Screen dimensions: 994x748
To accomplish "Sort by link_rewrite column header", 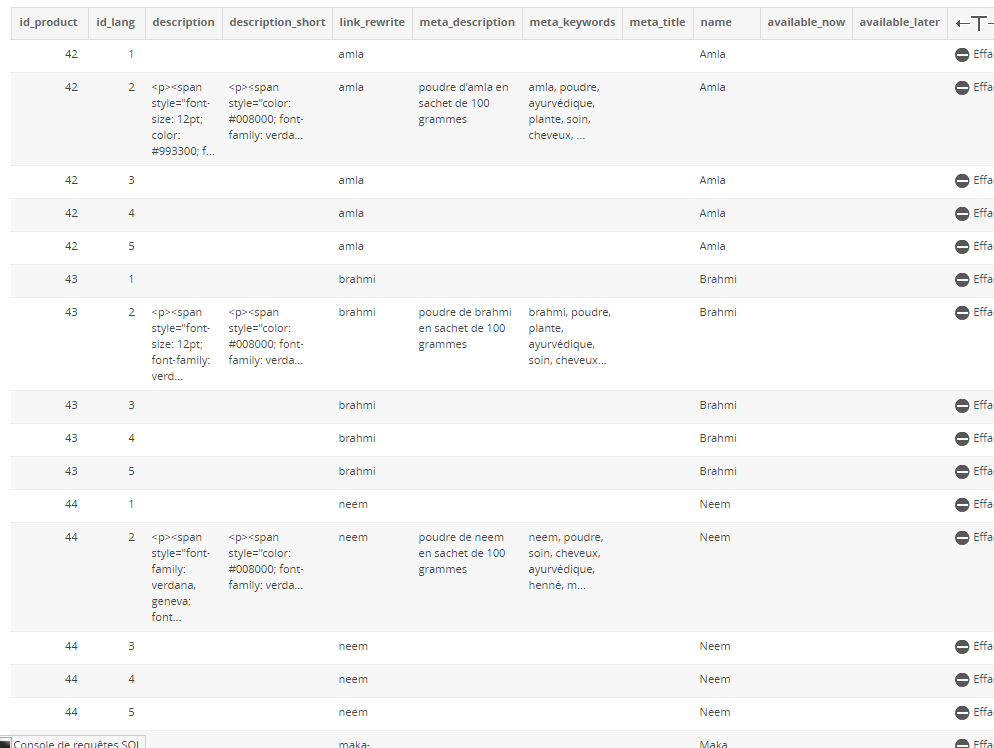I will pos(371,22).
